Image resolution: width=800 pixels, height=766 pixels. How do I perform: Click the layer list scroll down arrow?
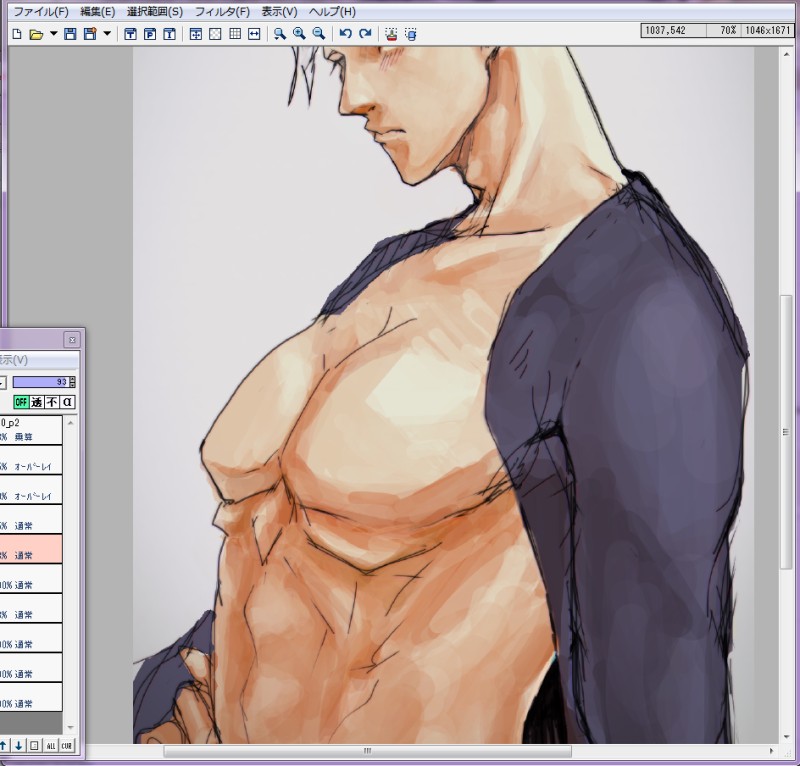coord(70,727)
